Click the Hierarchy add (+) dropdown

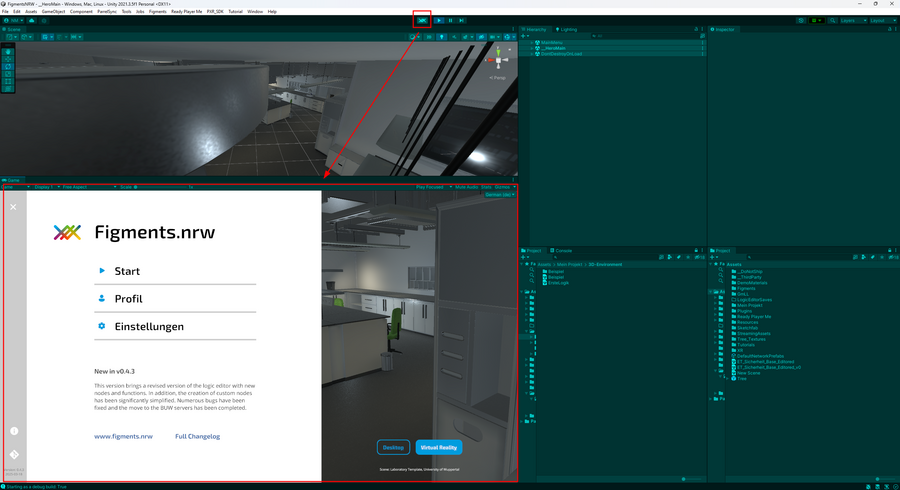coord(525,36)
